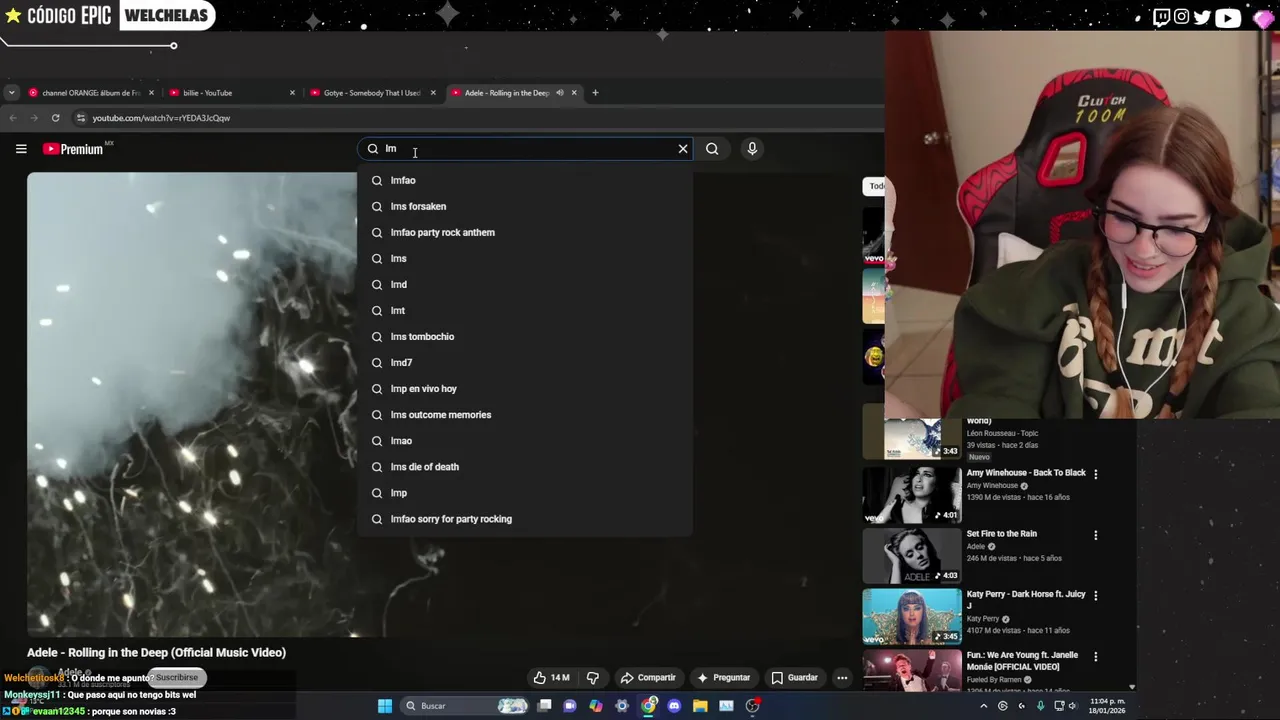This screenshot has height=720, width=1280.
Task: Choose the 'lmd' suggestion
Action: point(525,284)
